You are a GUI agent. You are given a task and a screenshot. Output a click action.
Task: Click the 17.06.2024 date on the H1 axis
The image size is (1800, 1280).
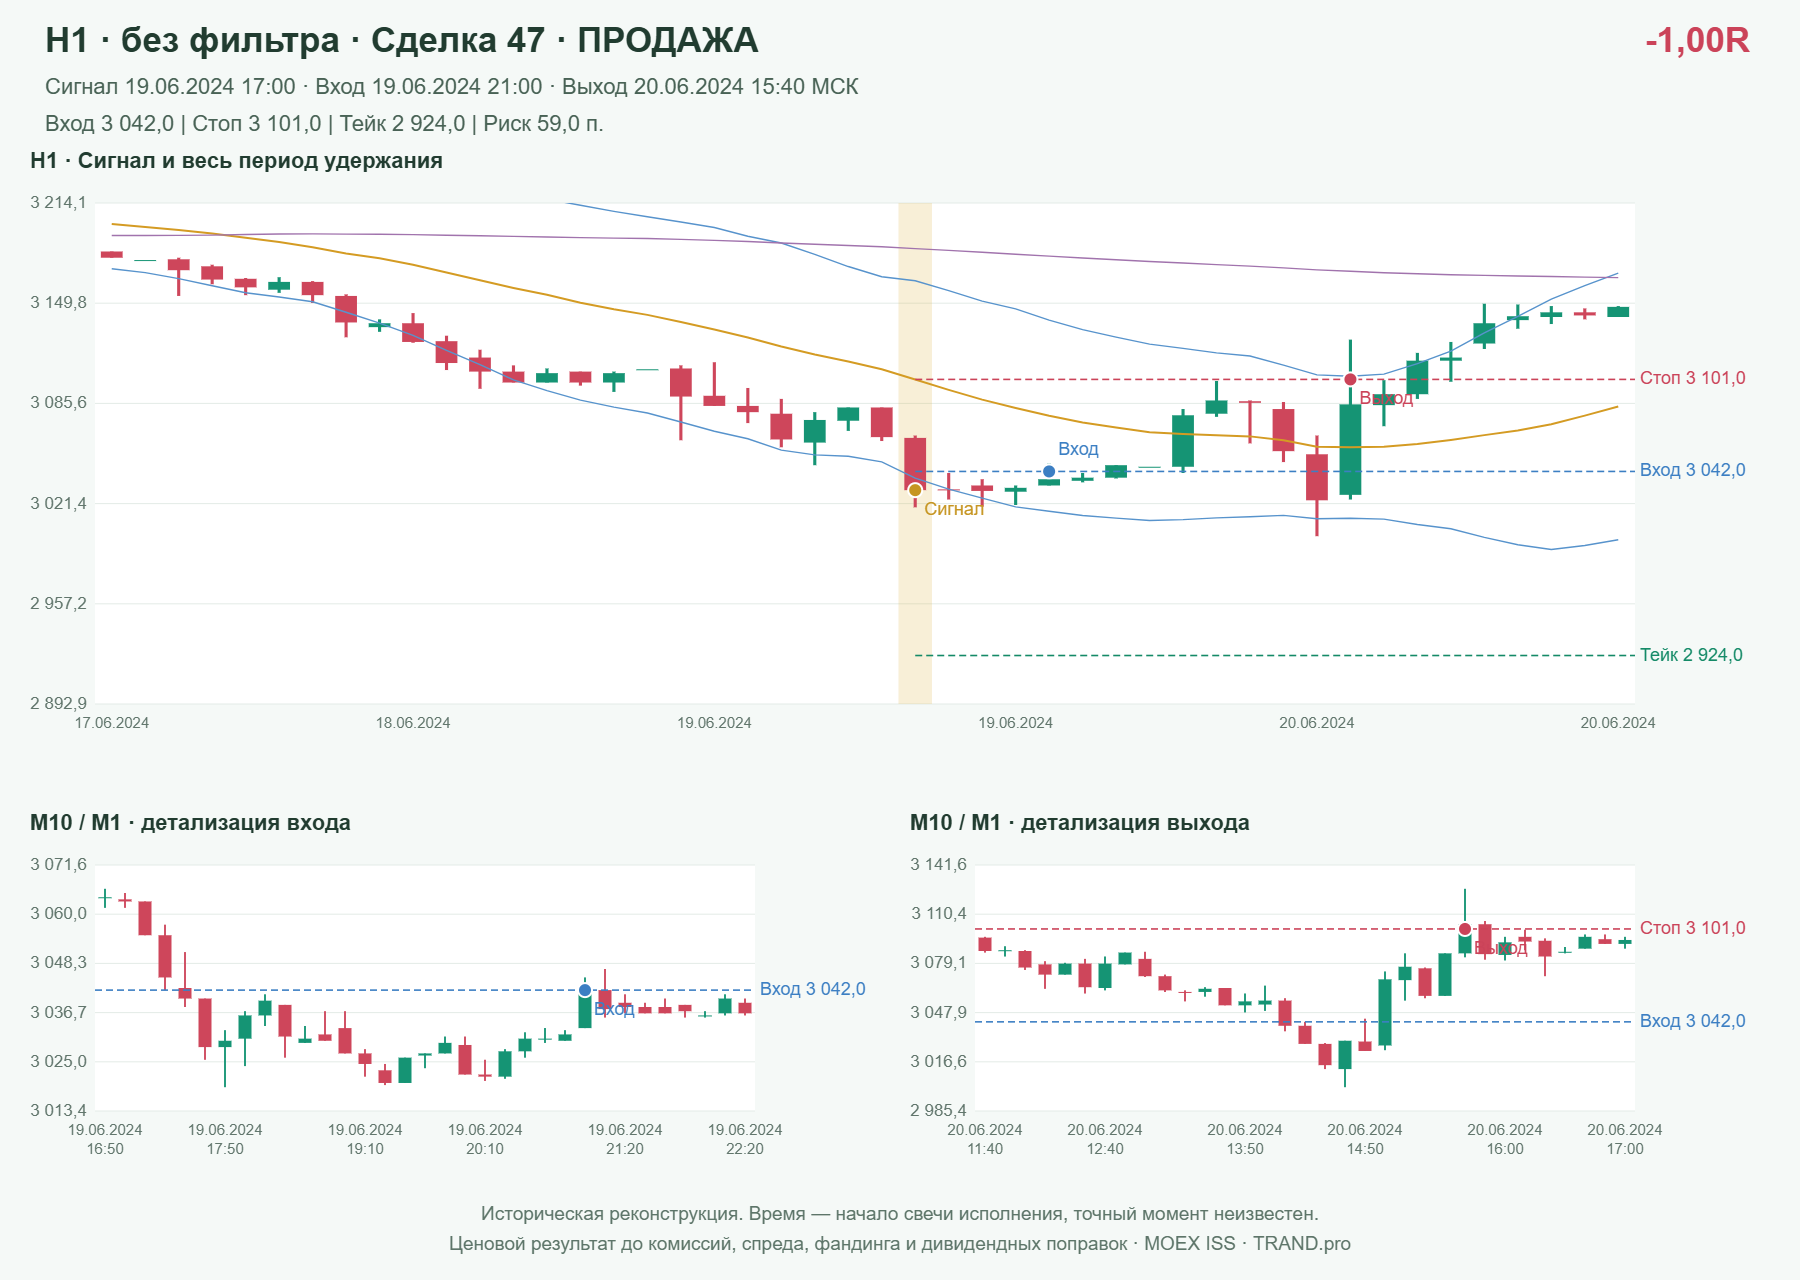[112, 723]
